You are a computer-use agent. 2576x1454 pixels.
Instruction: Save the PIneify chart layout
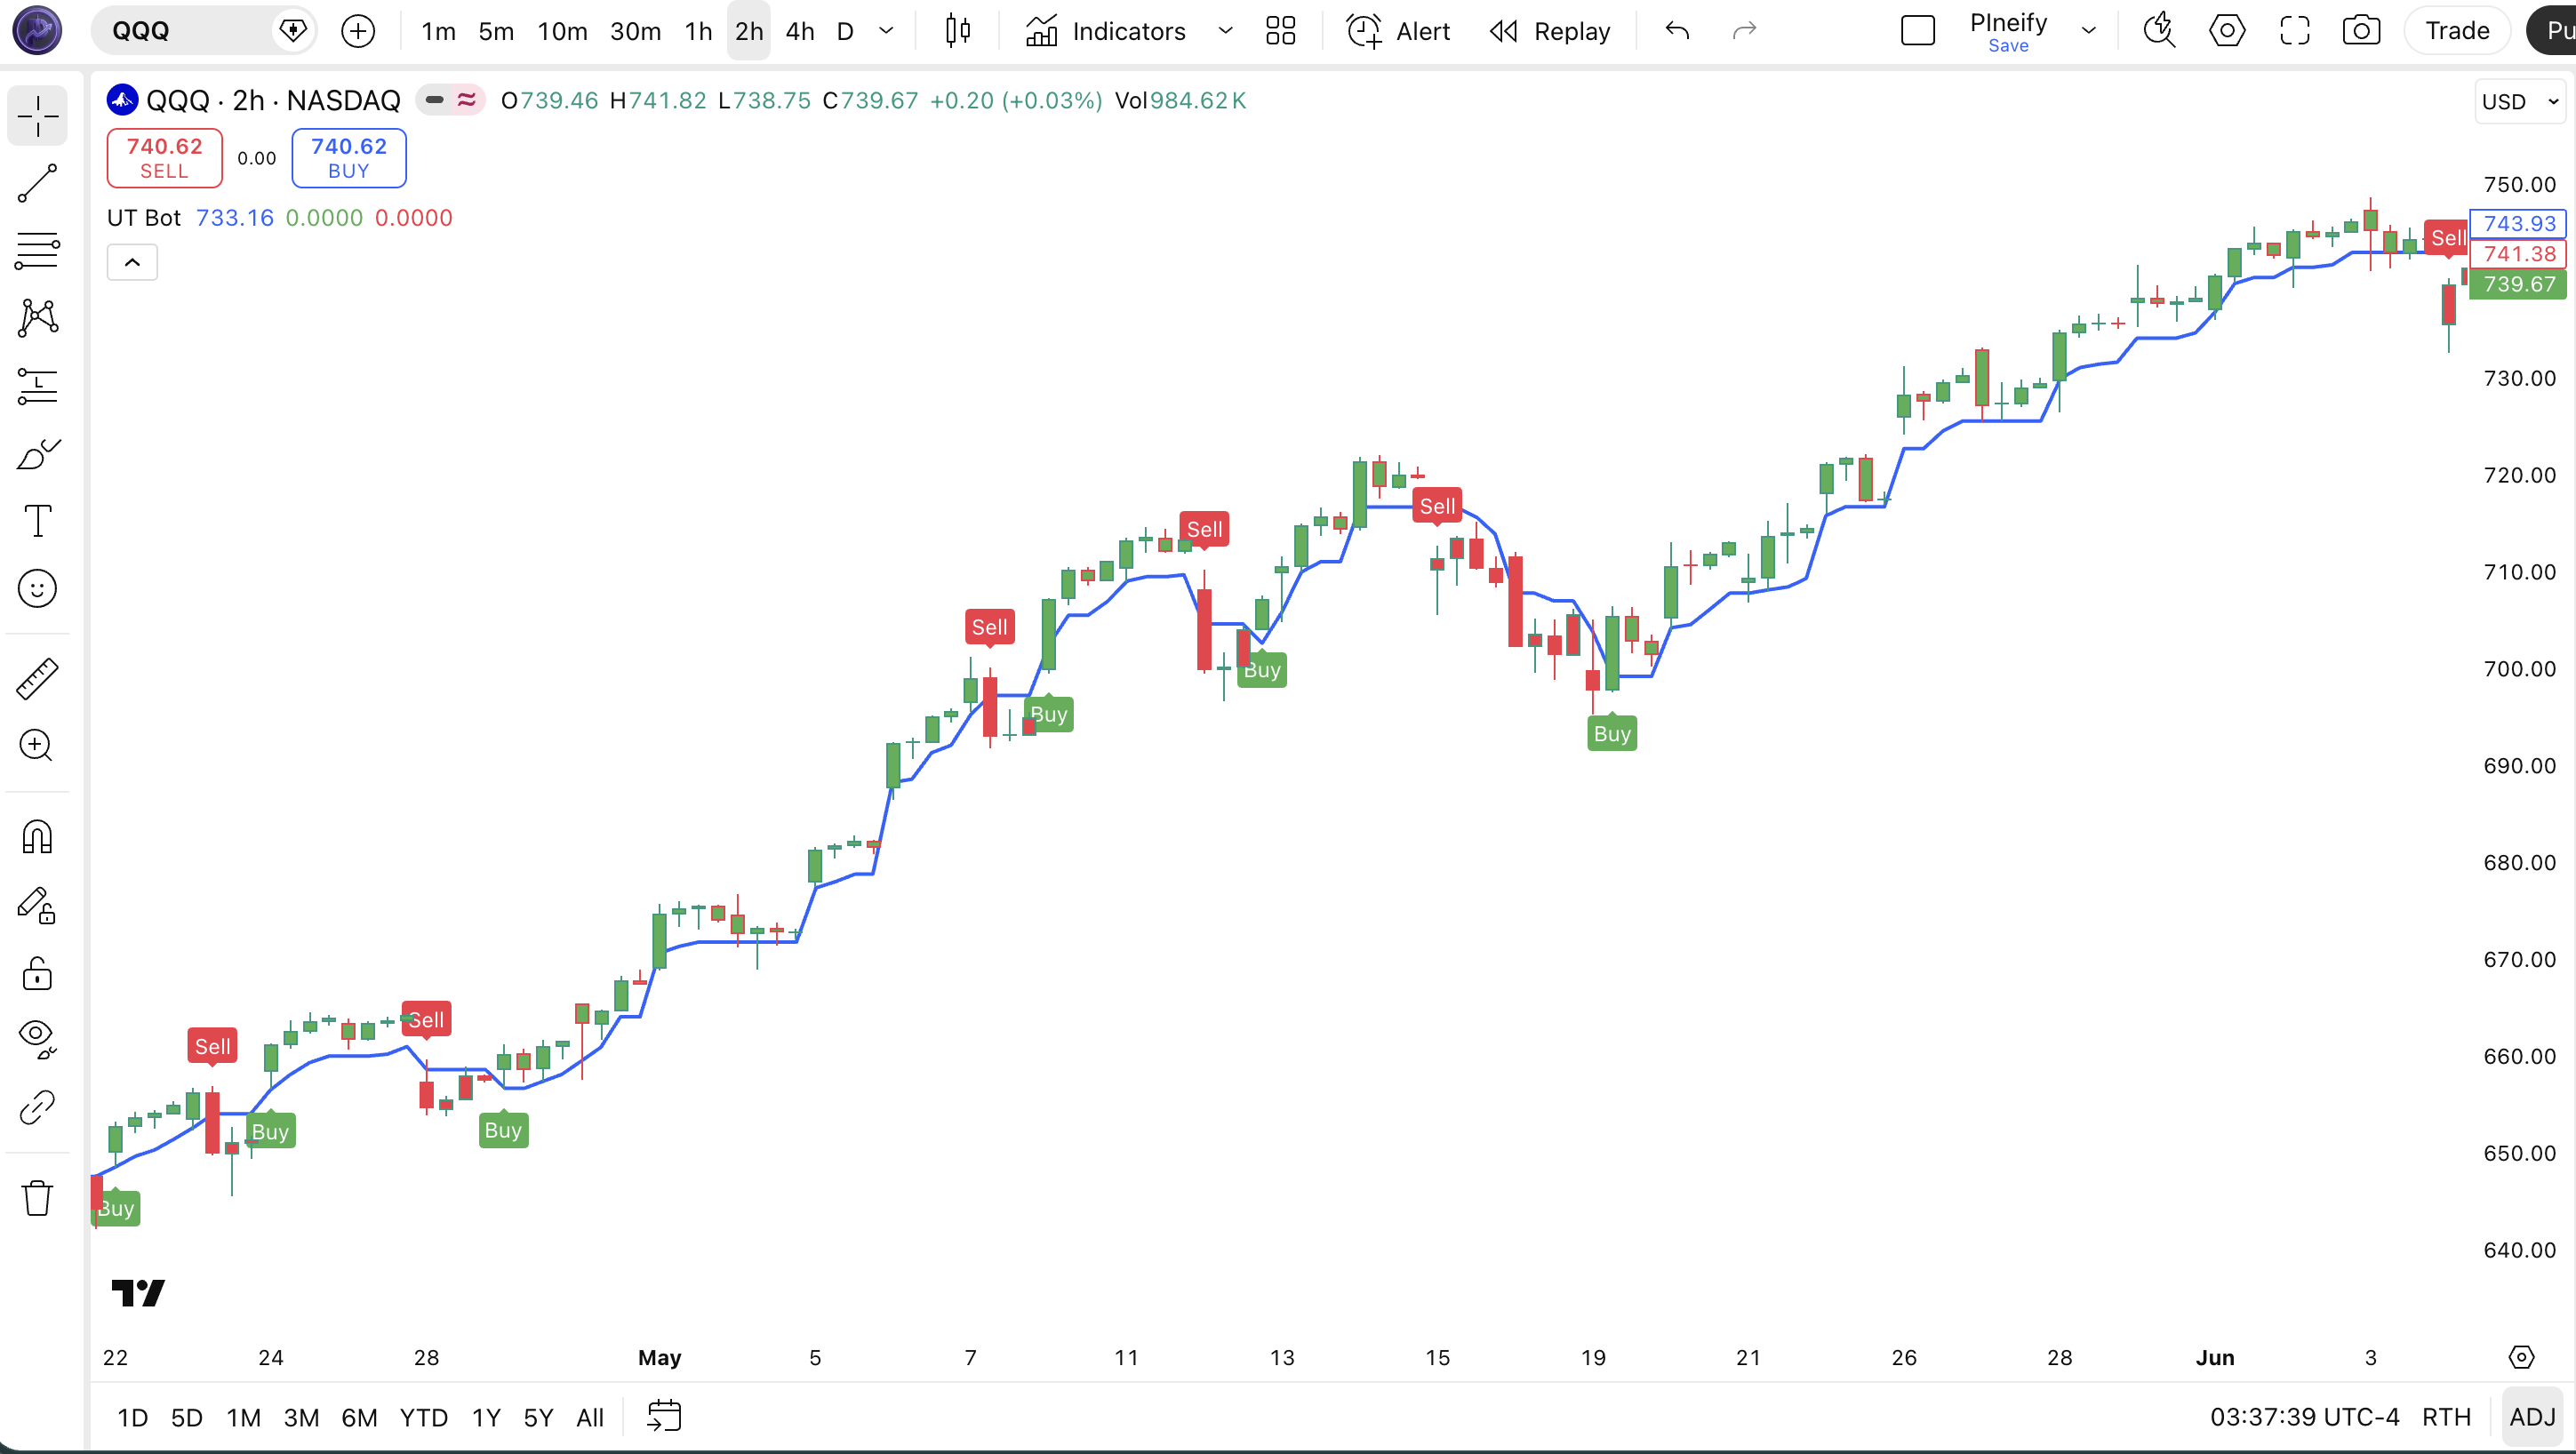pyautogui.click(x=2008, y=46)
